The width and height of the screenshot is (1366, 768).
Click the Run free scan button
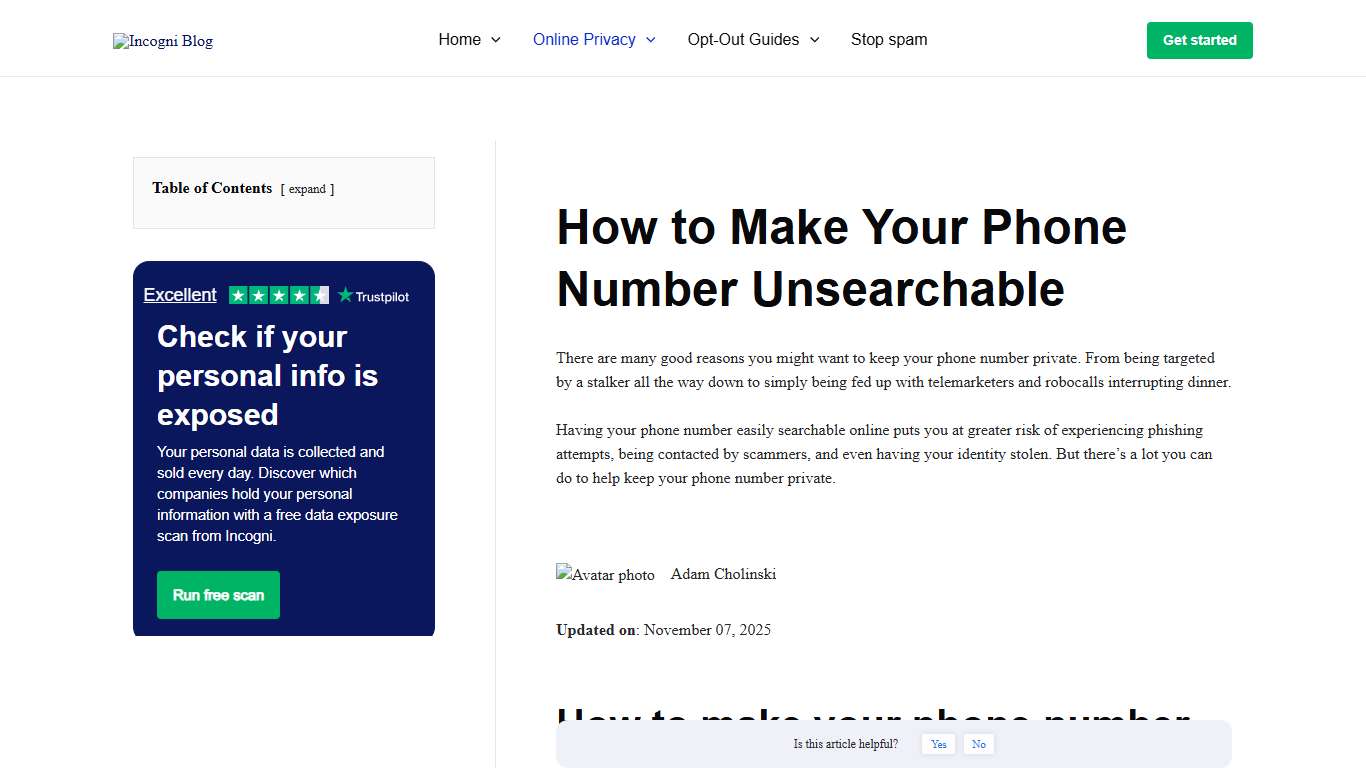pos(218,594)
